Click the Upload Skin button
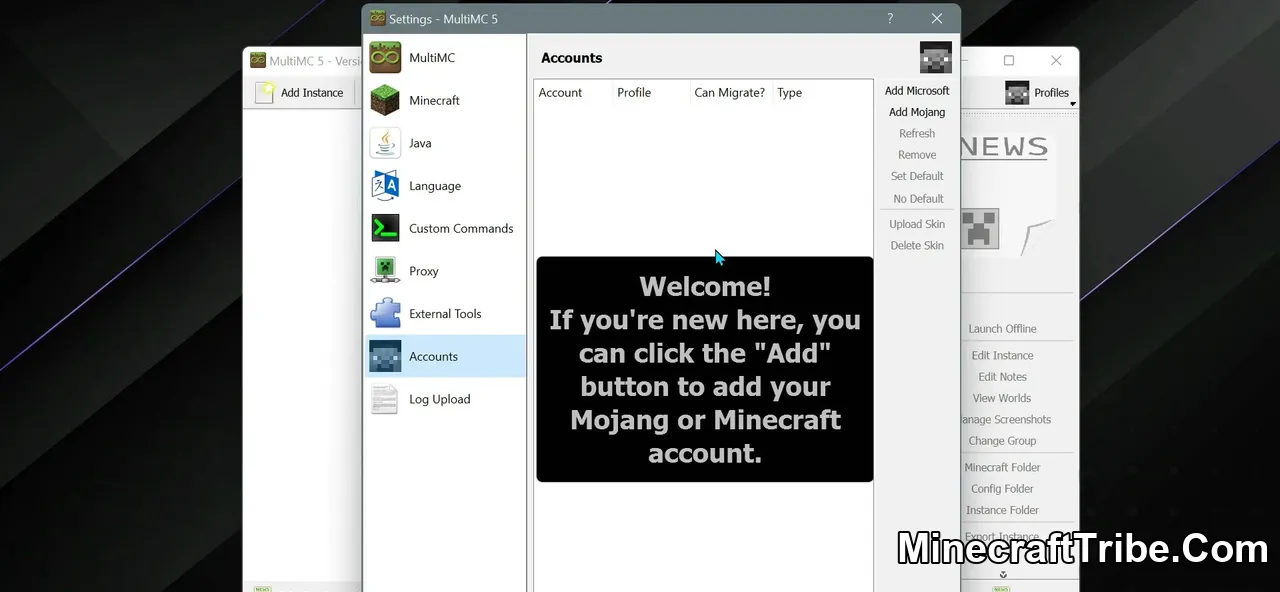Screen dimensions: 1280x592 [x=917, y=224]
